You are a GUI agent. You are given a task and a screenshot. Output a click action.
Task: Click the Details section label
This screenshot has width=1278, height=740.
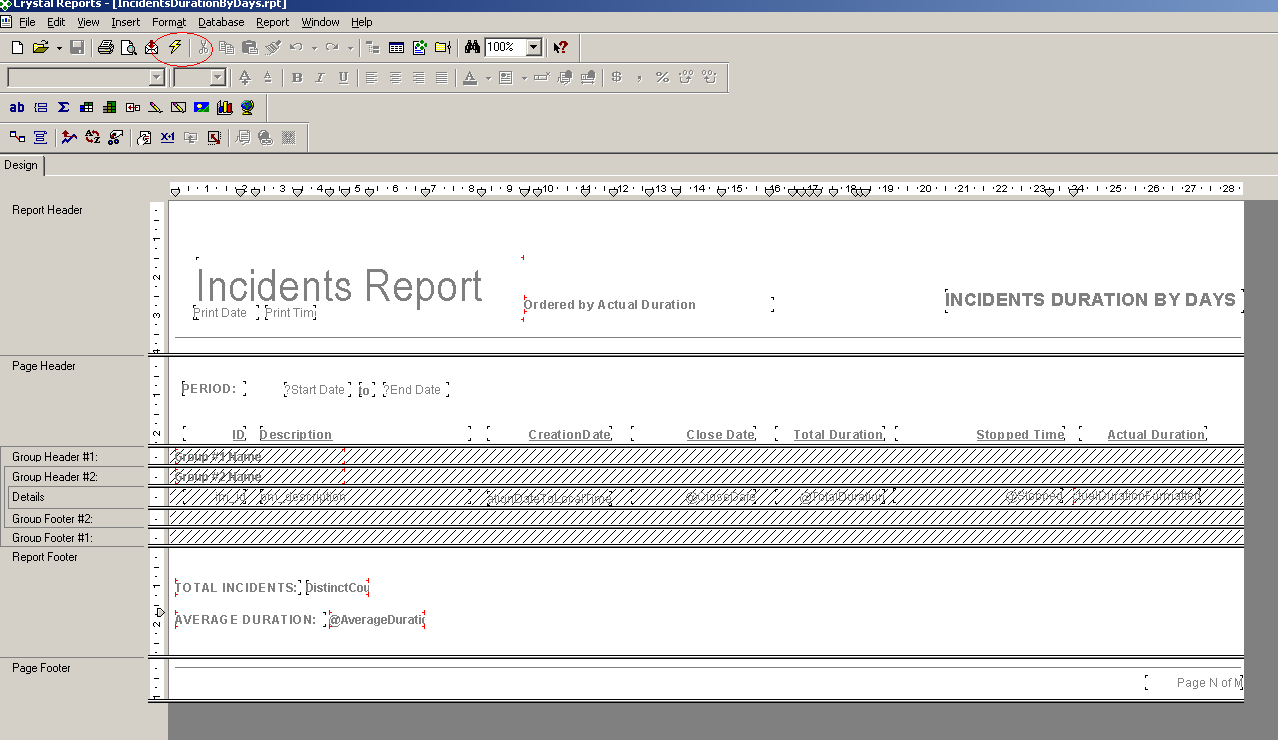(28, 497)
